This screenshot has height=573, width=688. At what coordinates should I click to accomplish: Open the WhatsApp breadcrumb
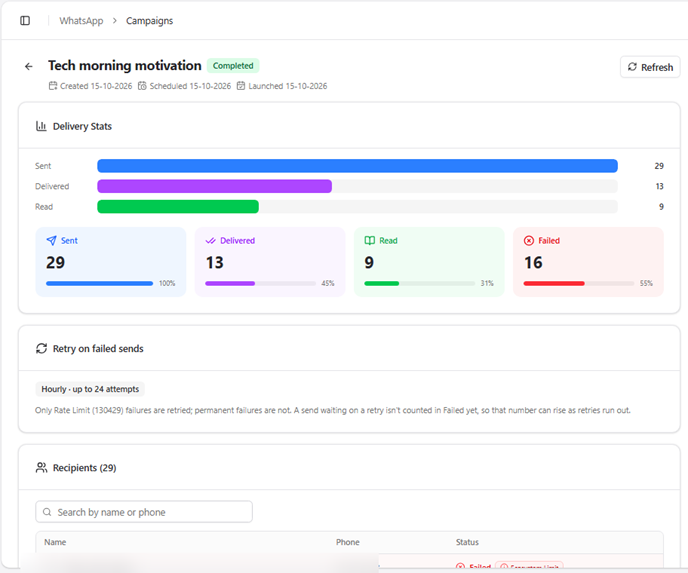pyautogui.click(x=81, y=21)
